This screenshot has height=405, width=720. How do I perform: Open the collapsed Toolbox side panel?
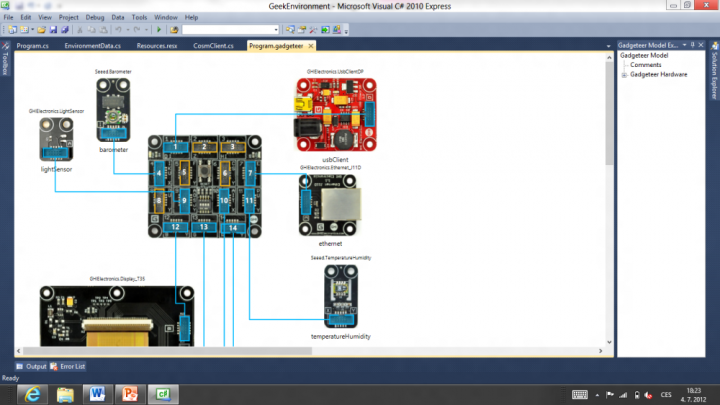click(x=5, y=64)
